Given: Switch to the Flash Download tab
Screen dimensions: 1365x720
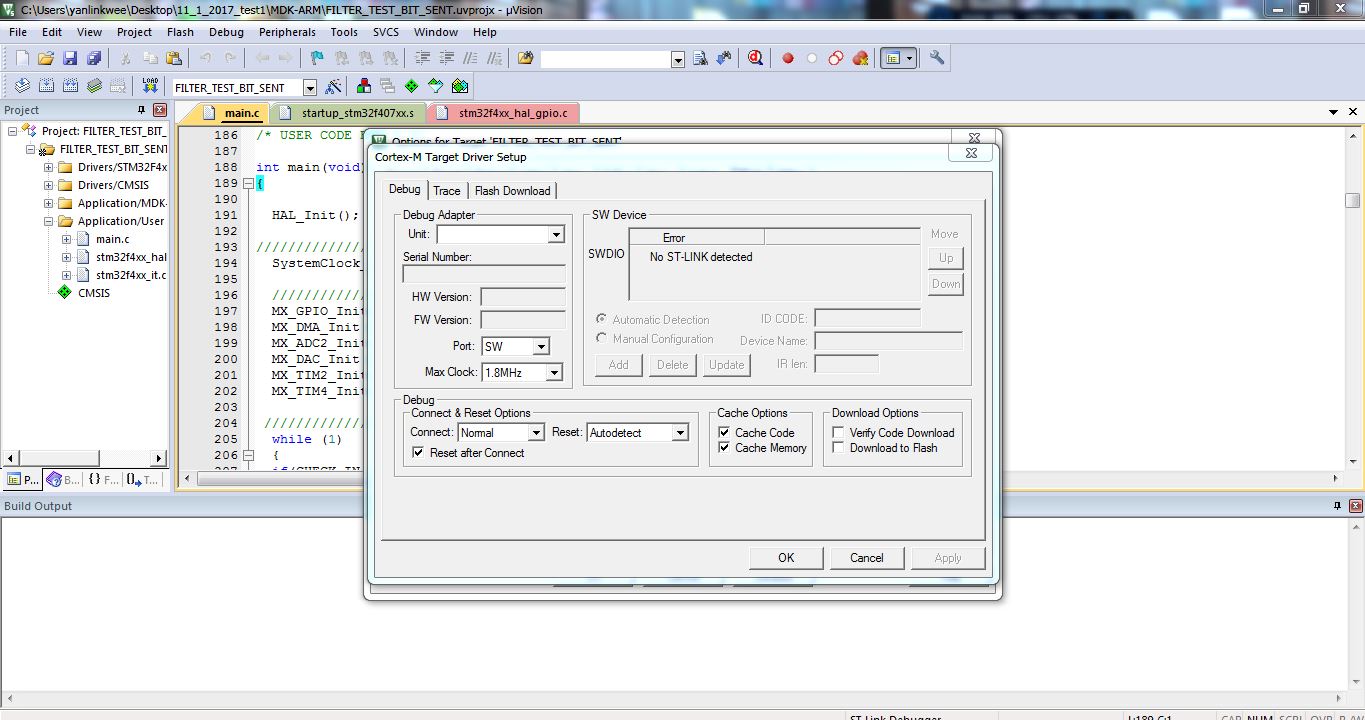Looking at the screenshot, I should pos(512,190).
